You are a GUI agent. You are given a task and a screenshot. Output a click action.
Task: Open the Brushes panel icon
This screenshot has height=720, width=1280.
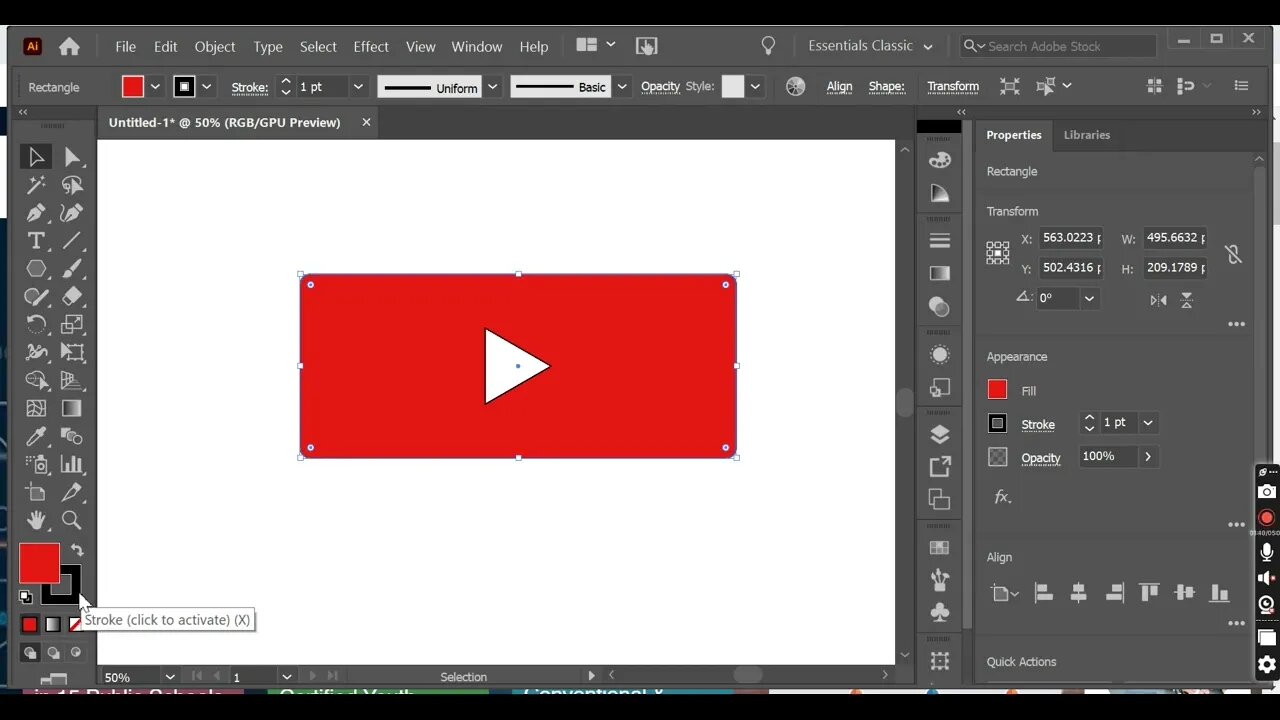point(940,579)
